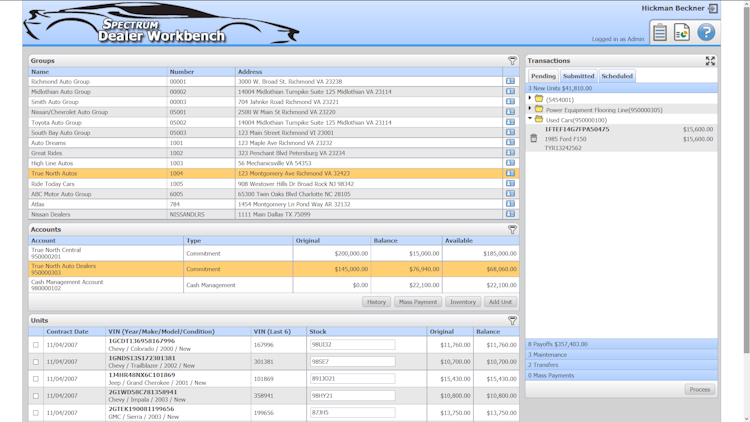Open details icon for Toyota Auto Group
The width and height of the screenshot is (750, 422).
[x=510, y=122]
